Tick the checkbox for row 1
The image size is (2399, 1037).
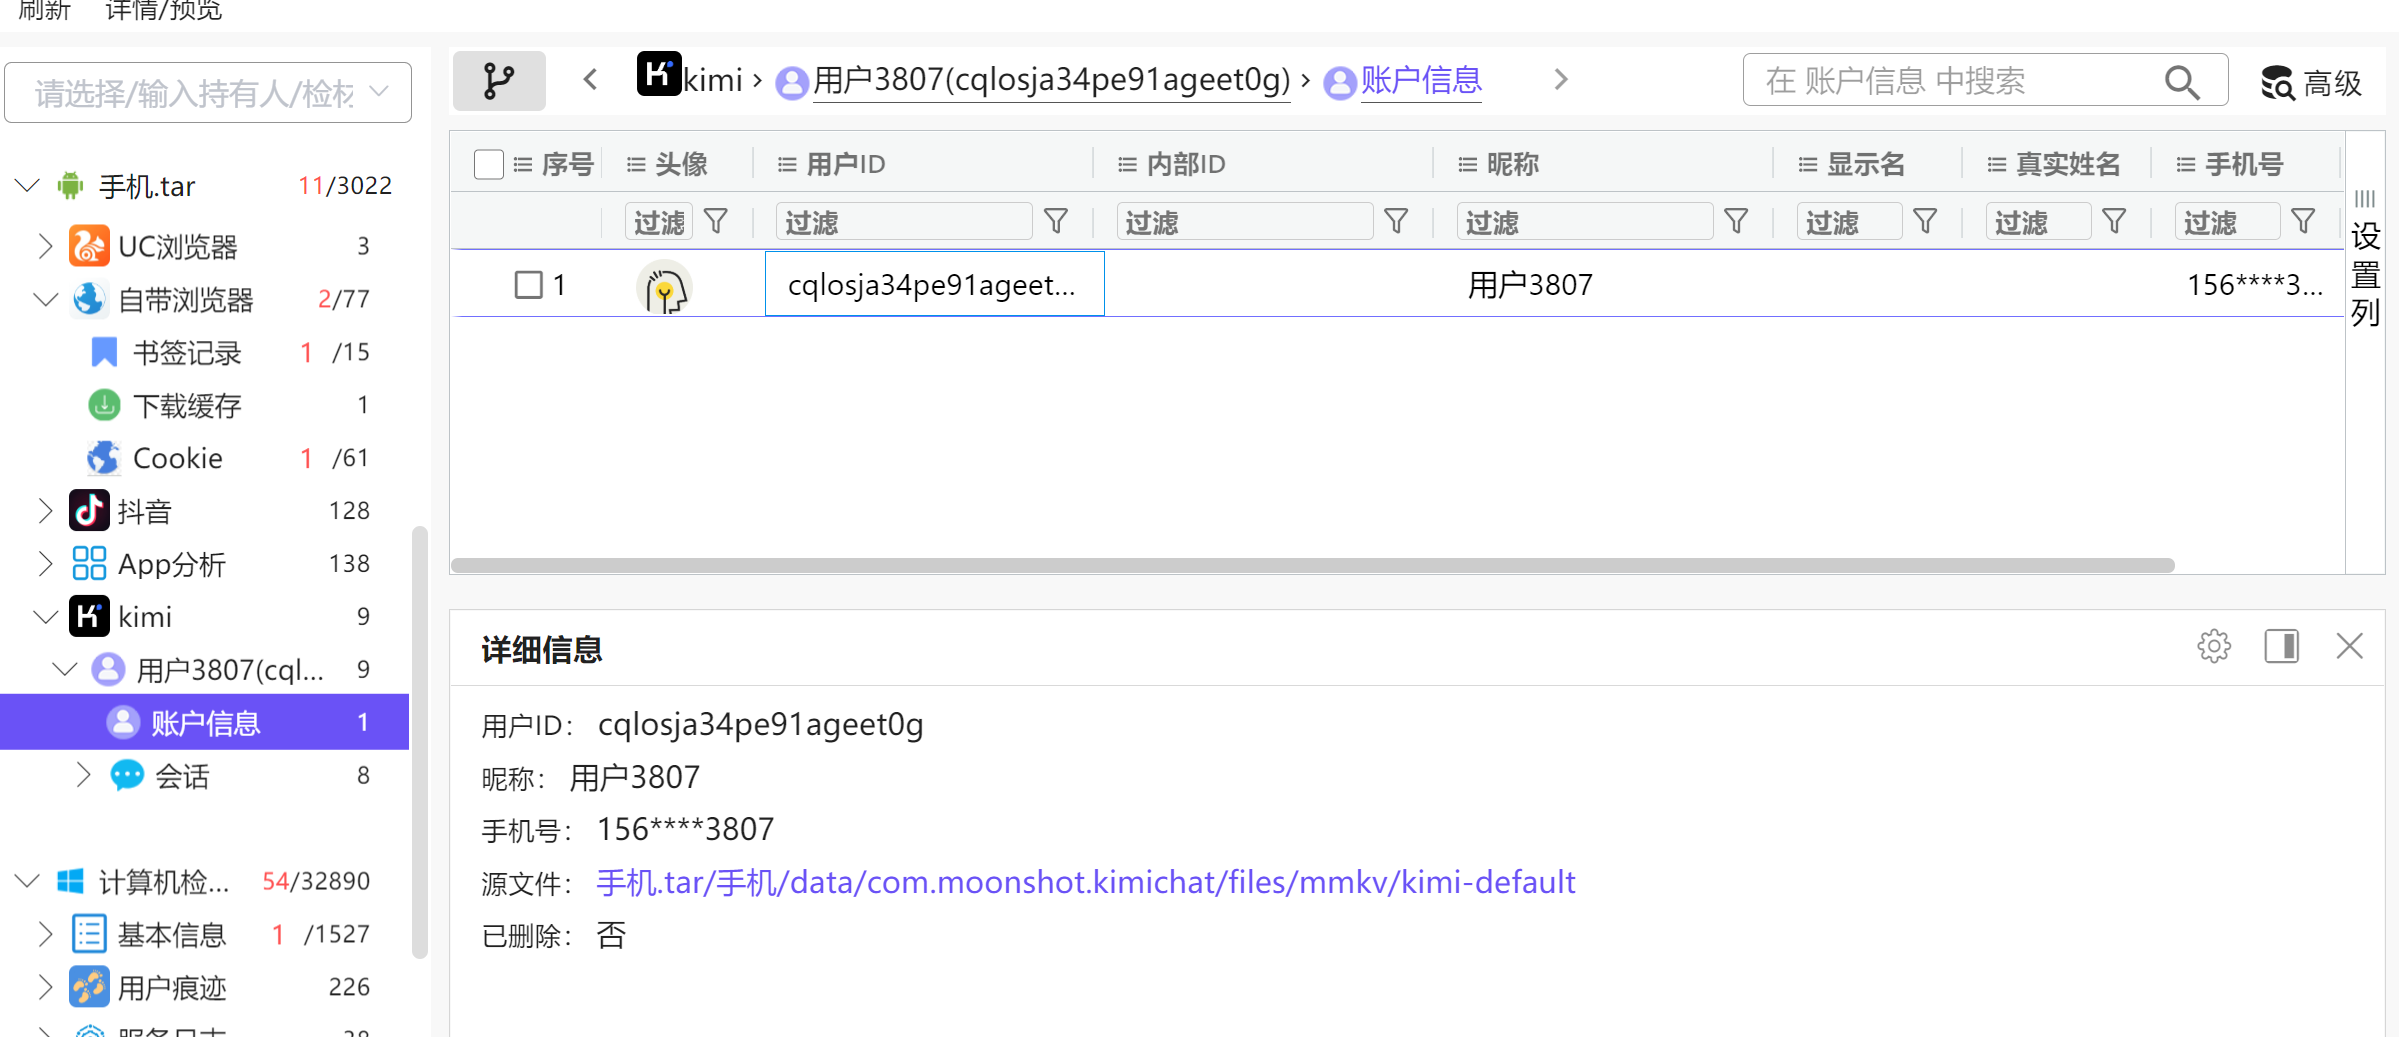528,285
